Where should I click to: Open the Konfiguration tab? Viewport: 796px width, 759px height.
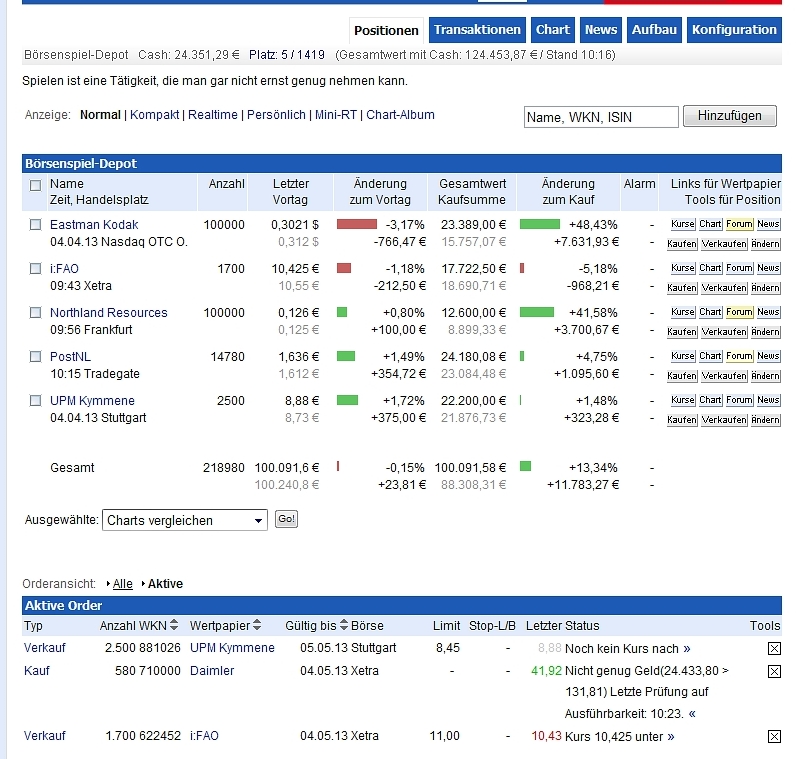coord(734,30)
